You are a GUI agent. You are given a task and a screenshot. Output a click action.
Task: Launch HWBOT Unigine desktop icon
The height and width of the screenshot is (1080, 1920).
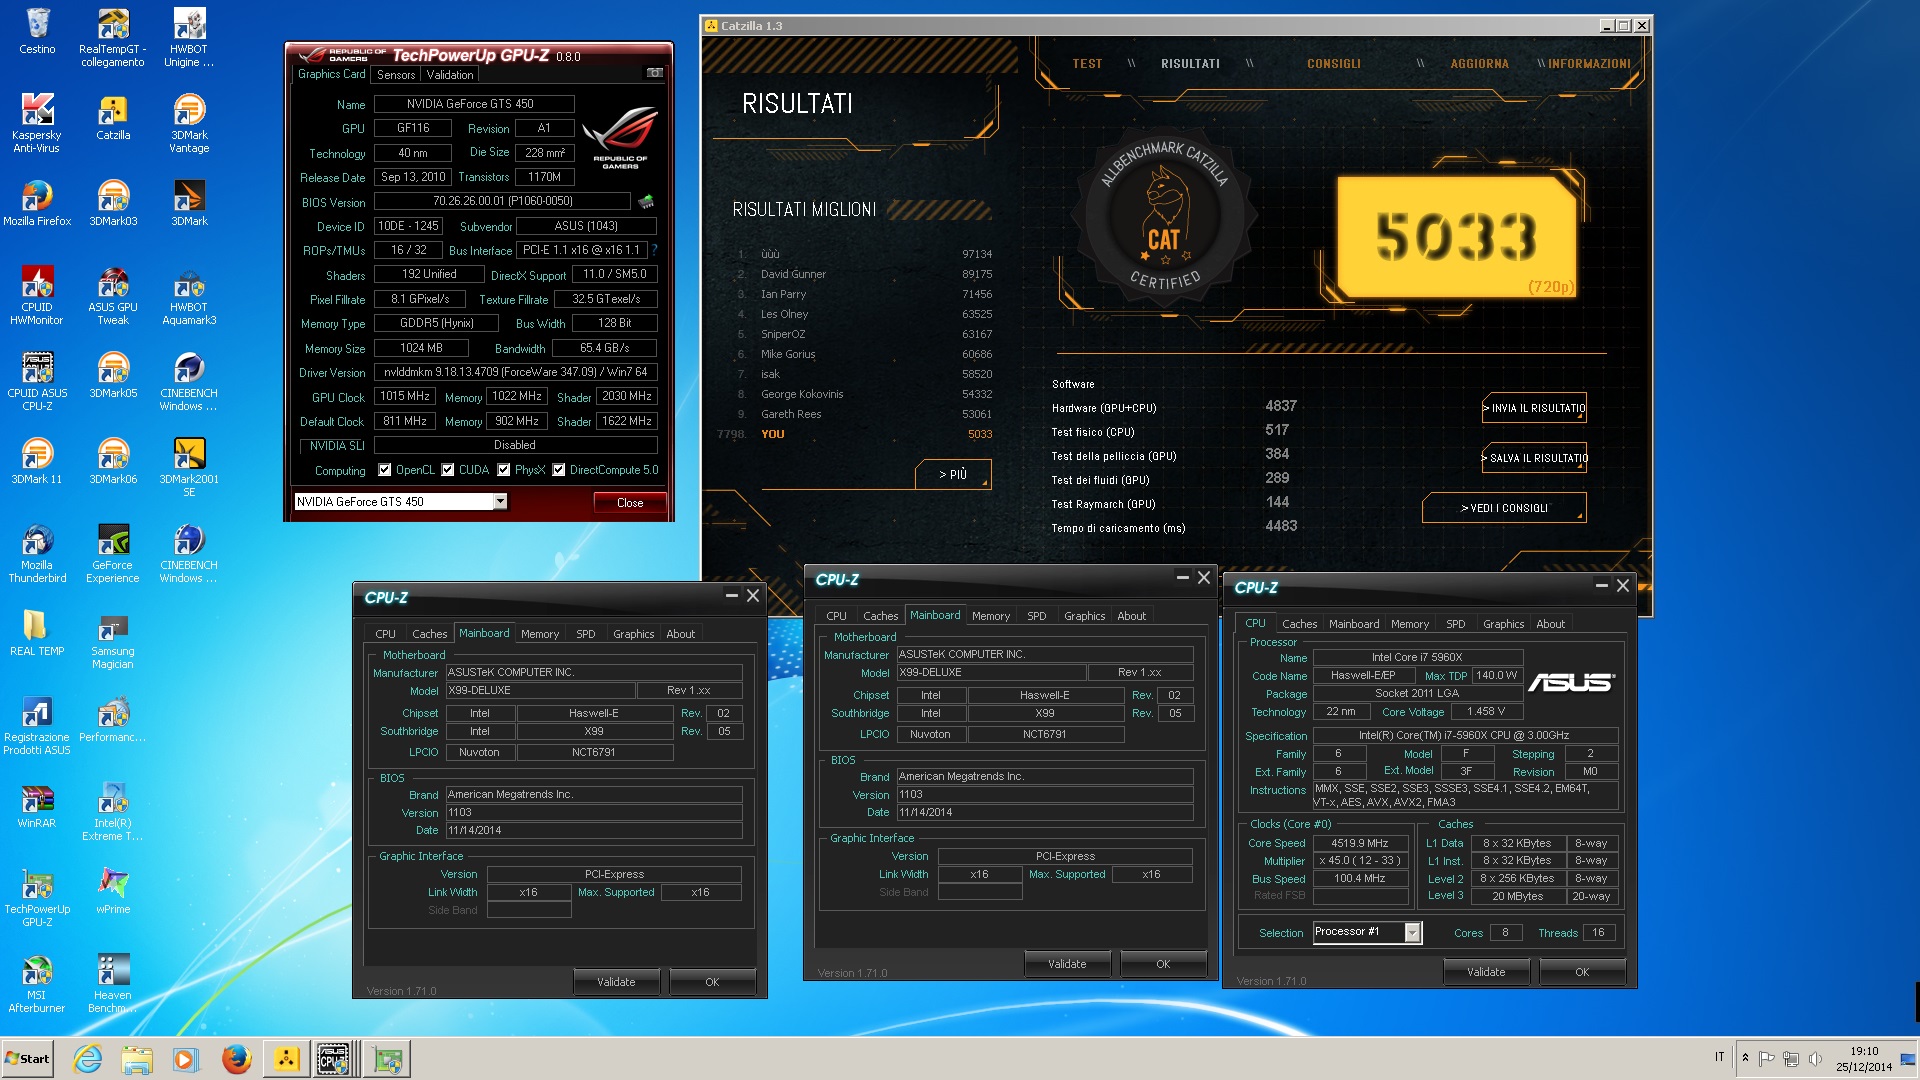[189, 37]
